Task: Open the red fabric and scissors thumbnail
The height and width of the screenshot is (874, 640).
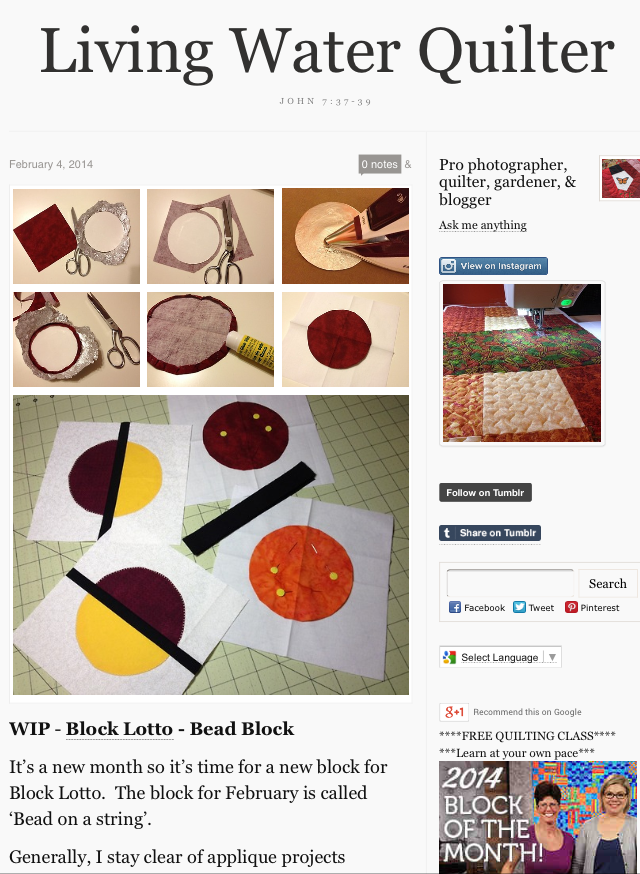Action: pyautogui.click(x=76, y=236)
